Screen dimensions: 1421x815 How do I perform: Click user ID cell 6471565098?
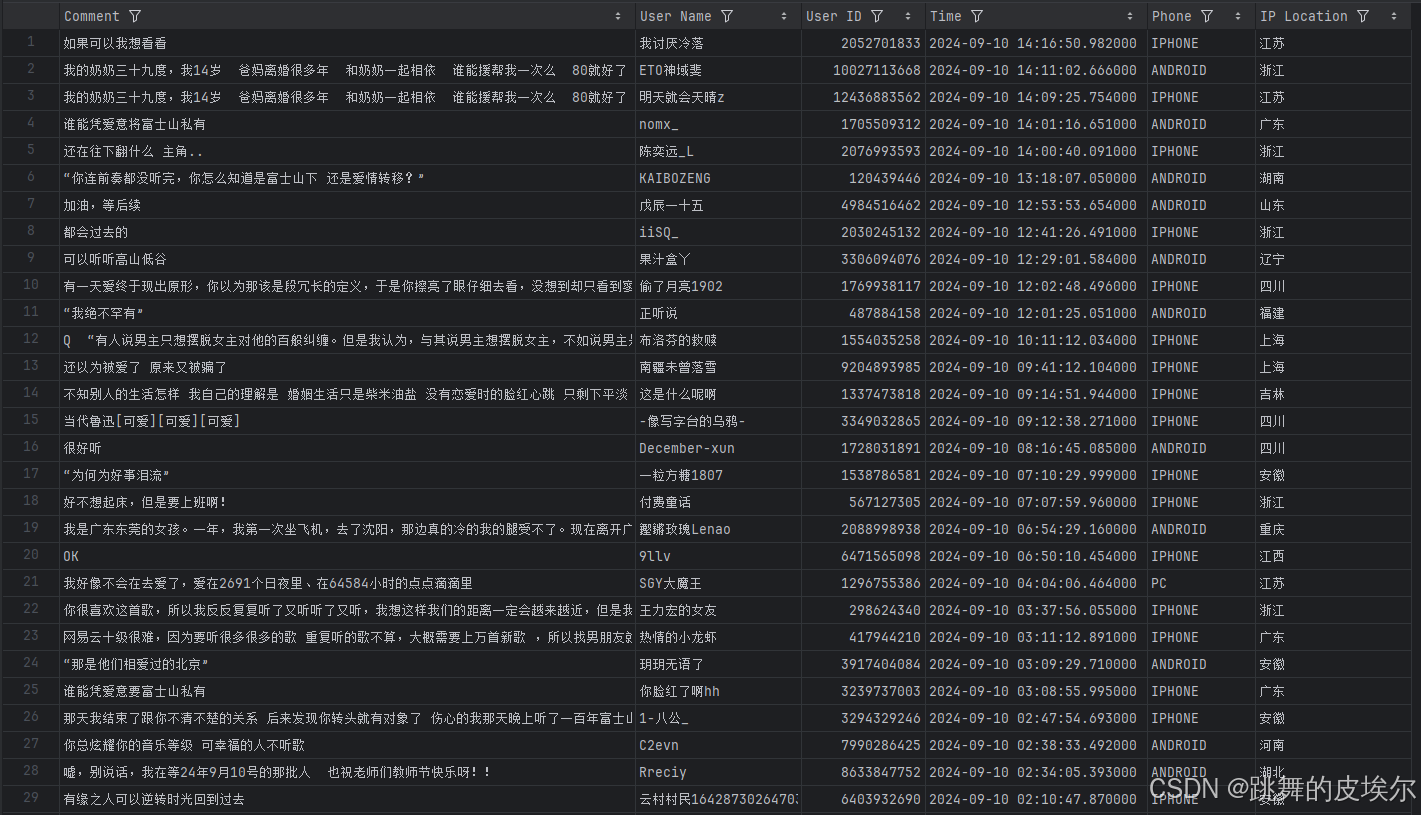[863, 556]
